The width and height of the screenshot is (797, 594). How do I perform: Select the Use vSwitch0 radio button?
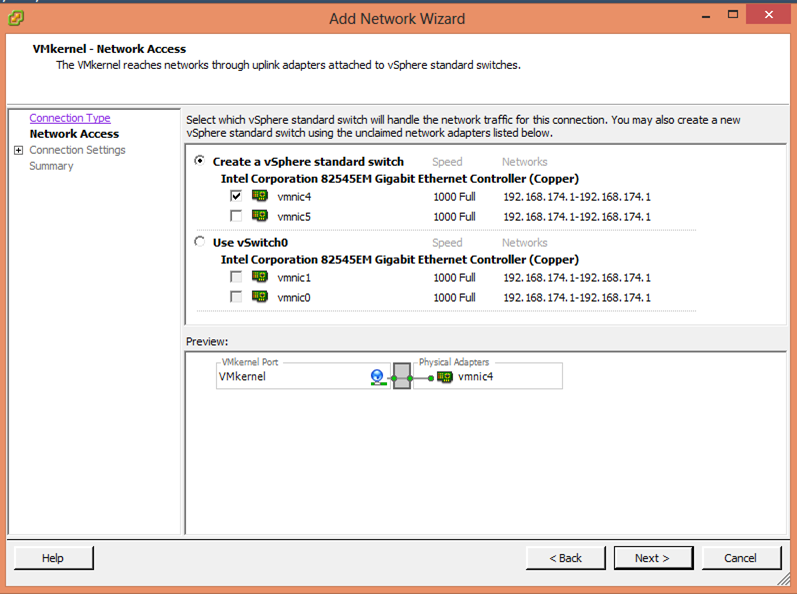tap(200, 241)
